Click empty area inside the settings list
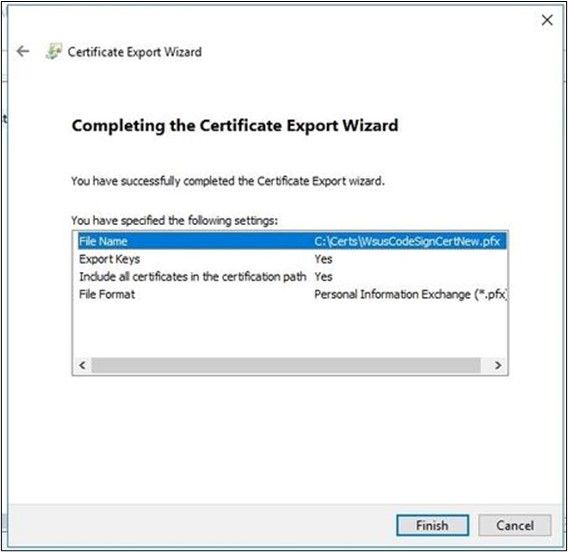 pos(290,330)
